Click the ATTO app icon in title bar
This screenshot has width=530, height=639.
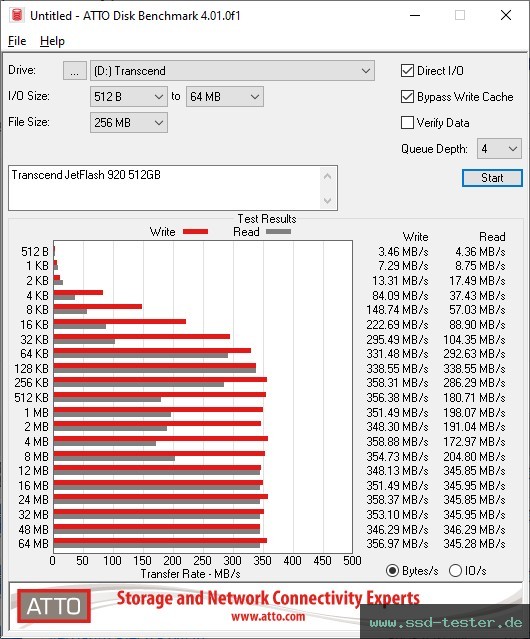[x=17, y=15]
